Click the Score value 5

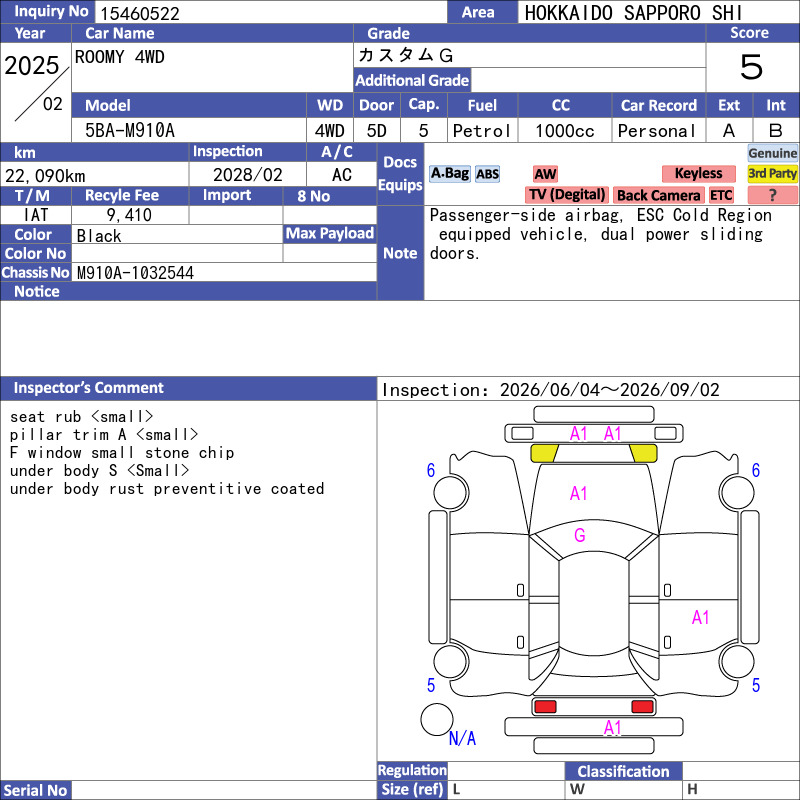coord(752,67)
